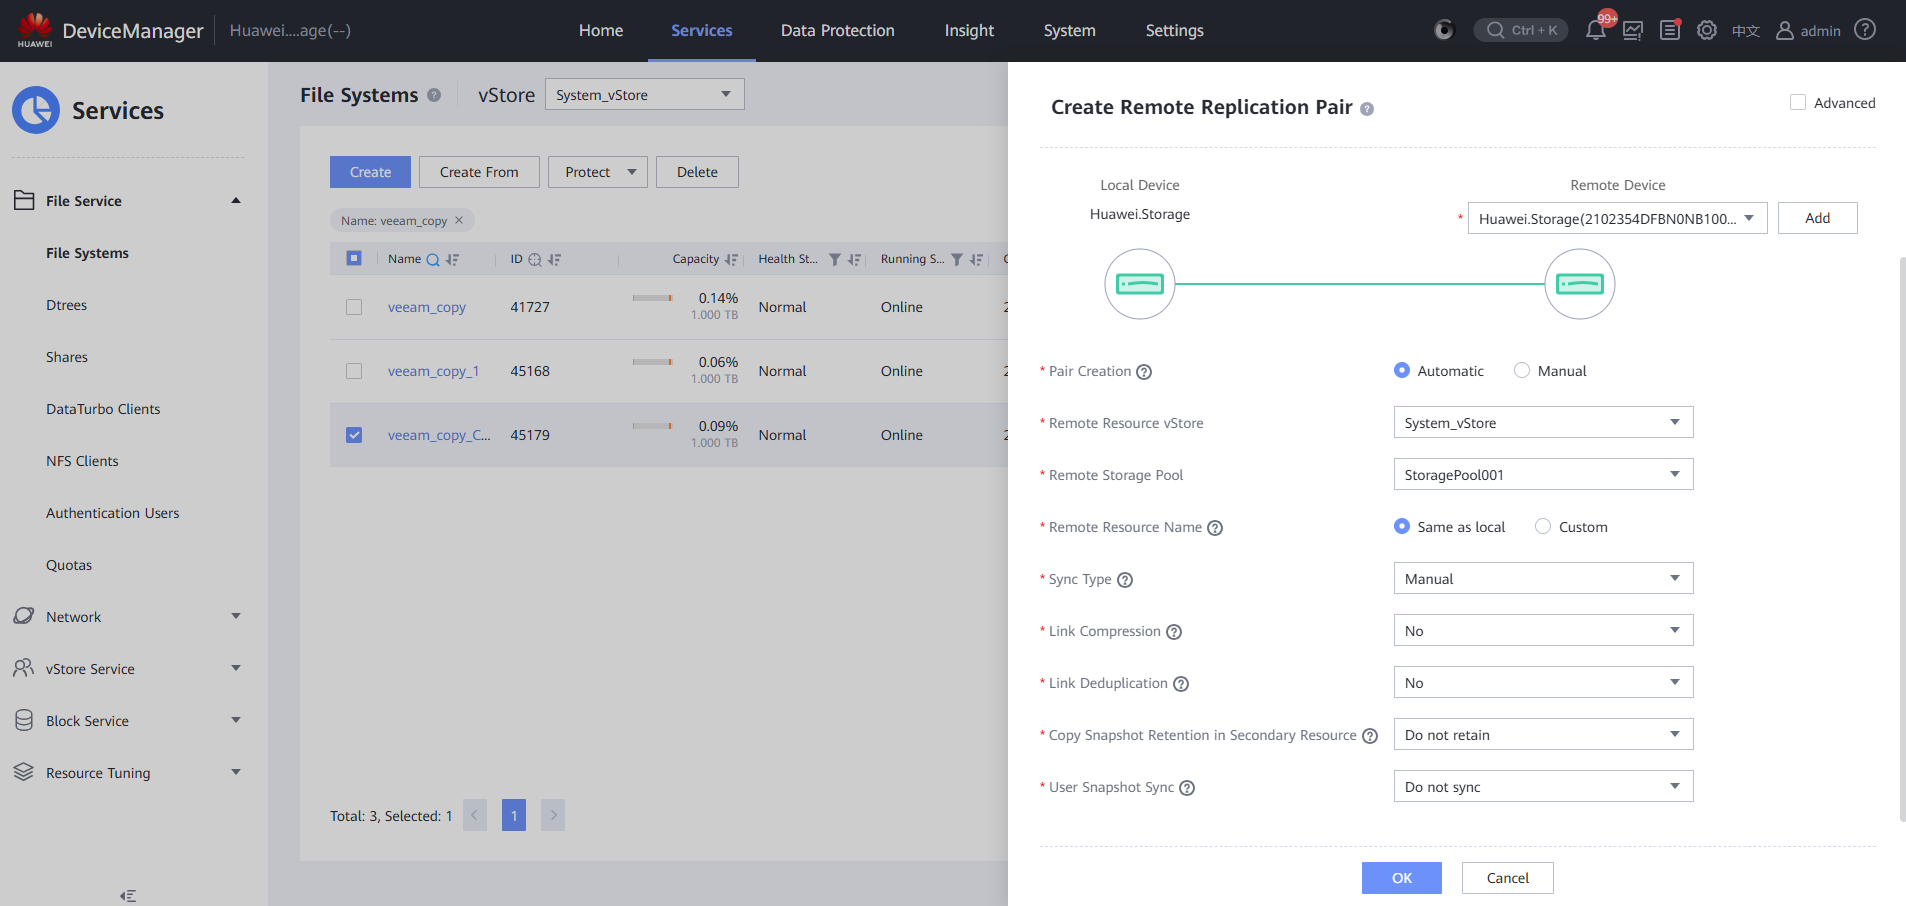Switch language with the 中文 icon
The width and height of the screenshot is (1906, 906).
coord(1745,31)
